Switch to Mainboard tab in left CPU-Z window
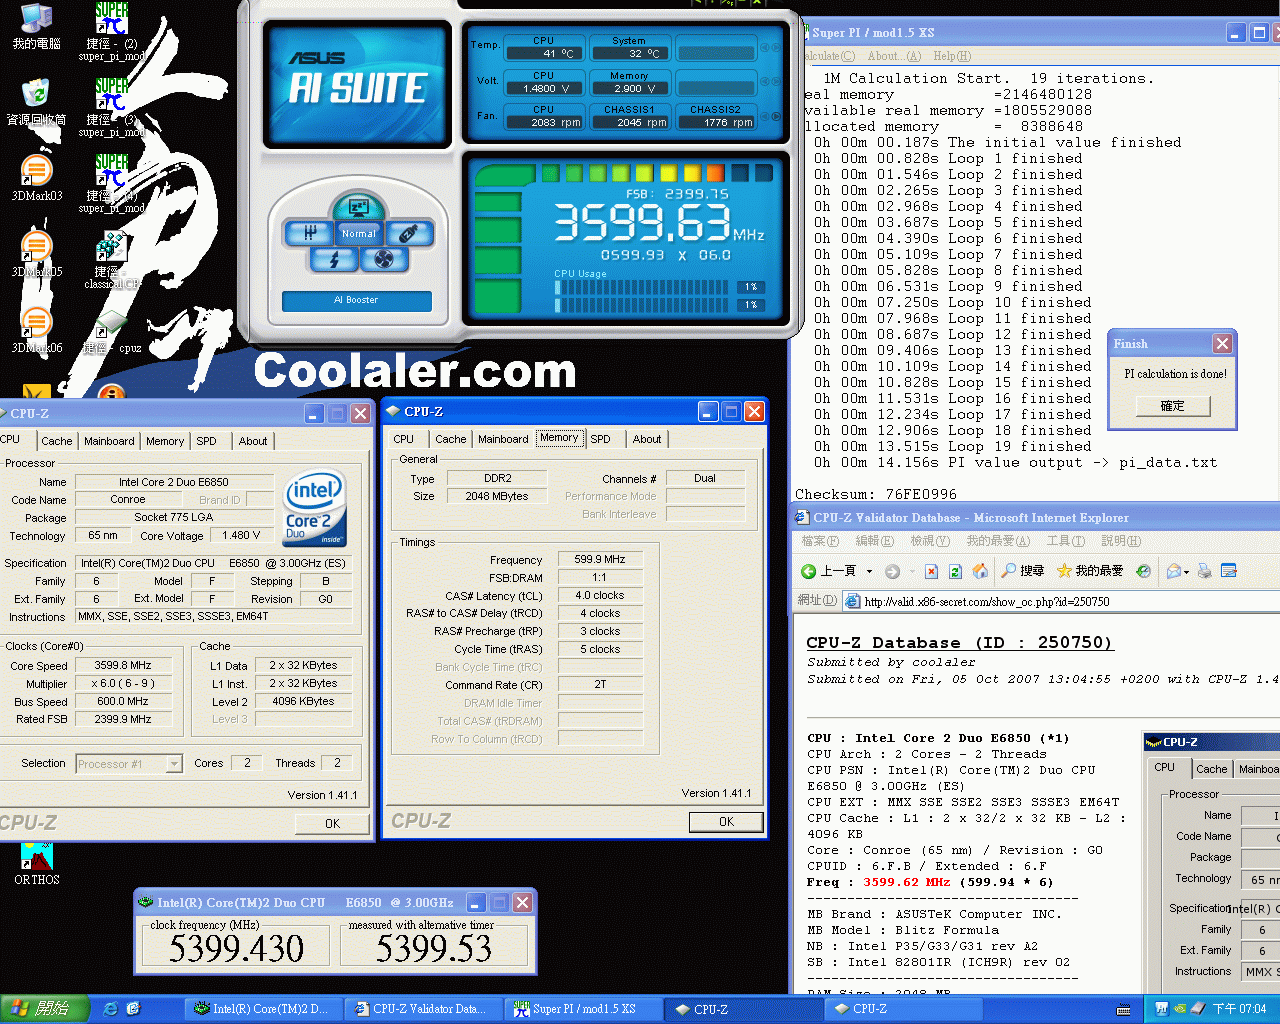This screenshot has width=1280, height=1024. (x=109, y=441)
